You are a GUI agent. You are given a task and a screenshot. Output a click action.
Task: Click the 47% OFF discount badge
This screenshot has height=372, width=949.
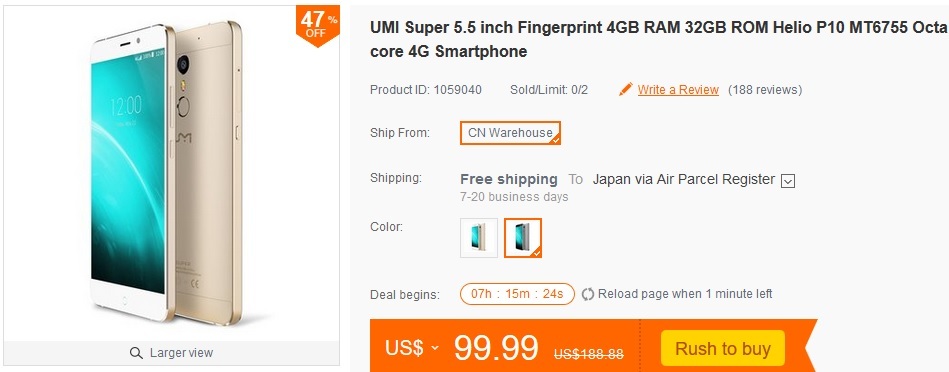click(x=317, y=27)
